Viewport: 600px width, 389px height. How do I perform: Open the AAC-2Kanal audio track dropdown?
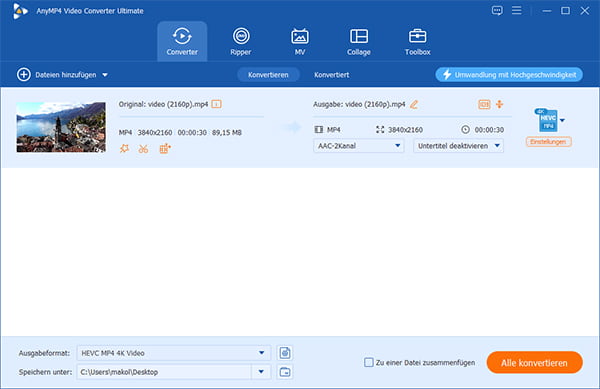point(359,146)
